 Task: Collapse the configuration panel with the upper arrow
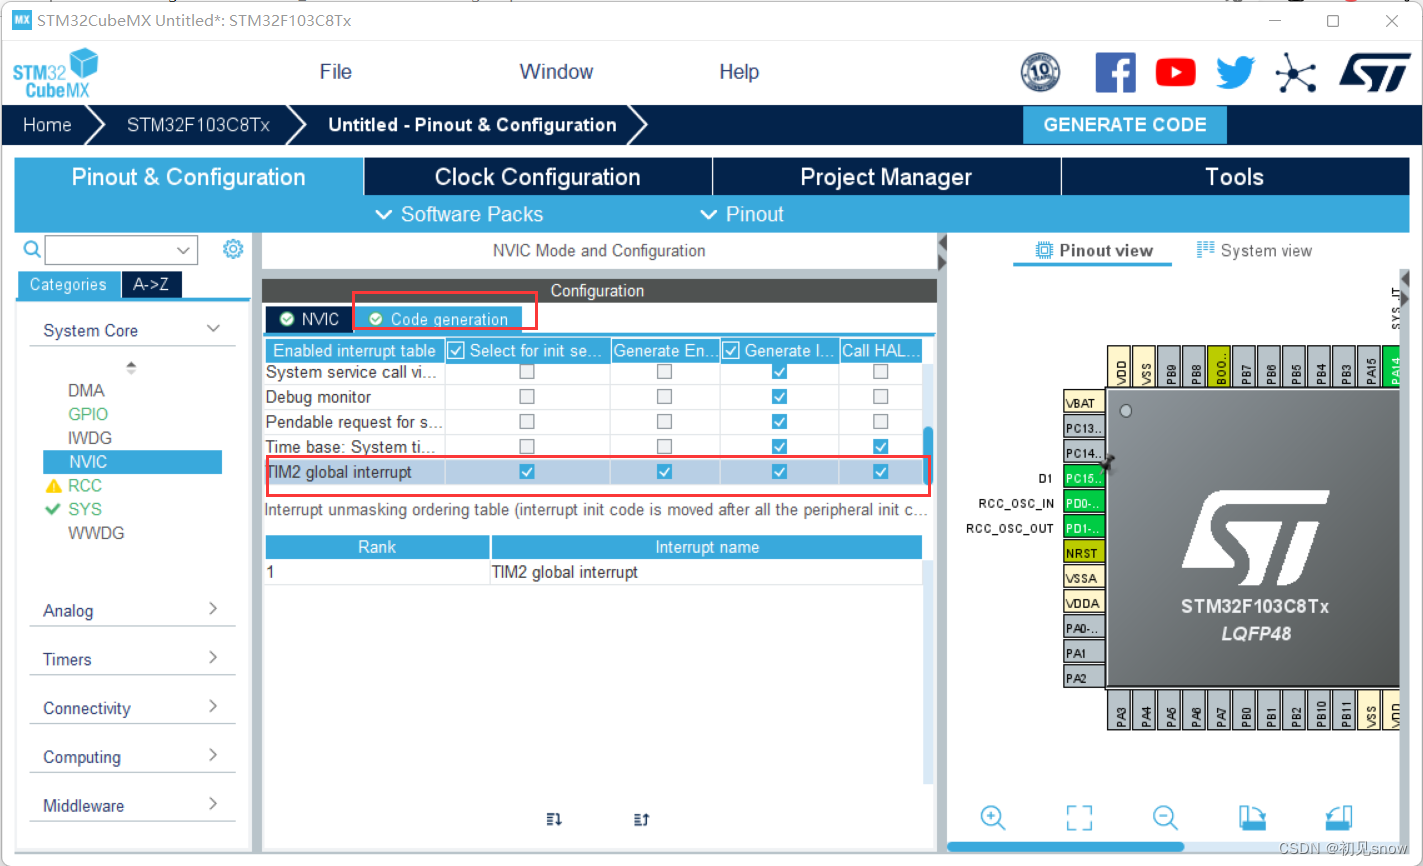(x=942, y=244)
